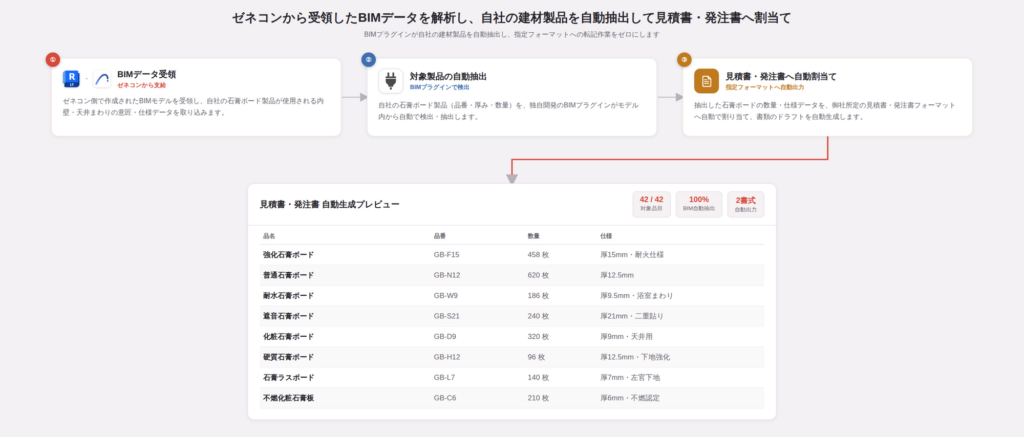
Task: Click the power plug plugin icon
Action: (x=391, y=81)
